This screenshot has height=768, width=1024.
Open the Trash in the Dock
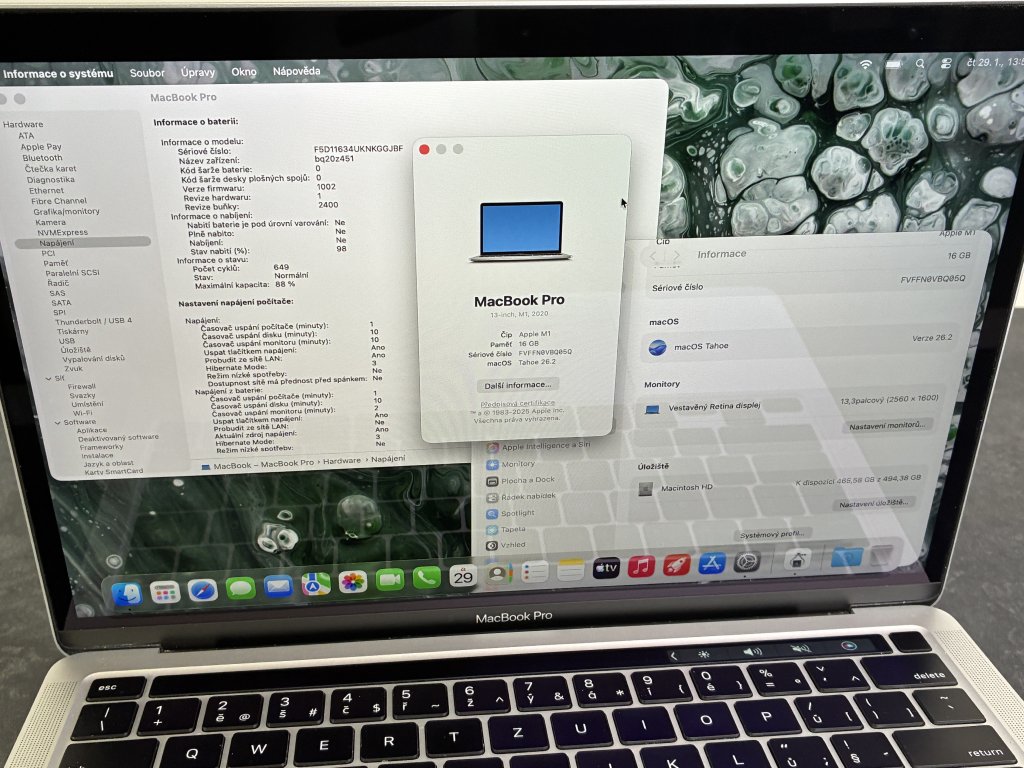(882, 555)
